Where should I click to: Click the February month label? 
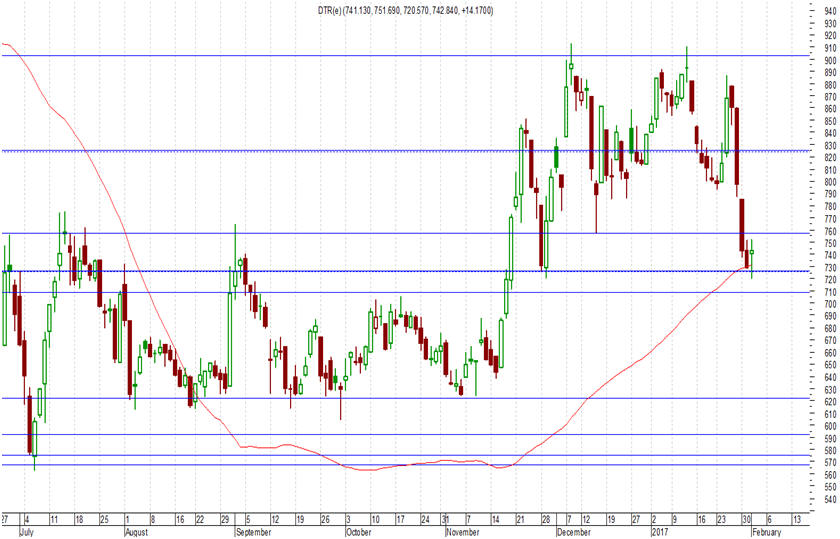click(x=766, y=532)
